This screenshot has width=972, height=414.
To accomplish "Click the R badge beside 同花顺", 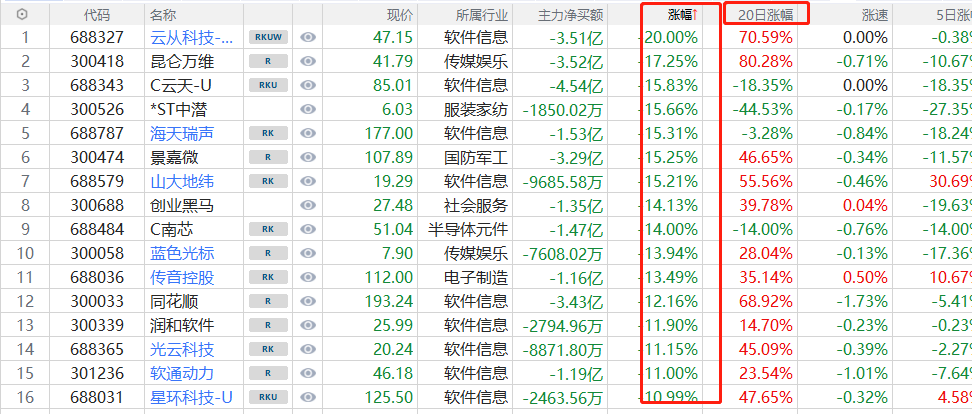I will point(268,301).
